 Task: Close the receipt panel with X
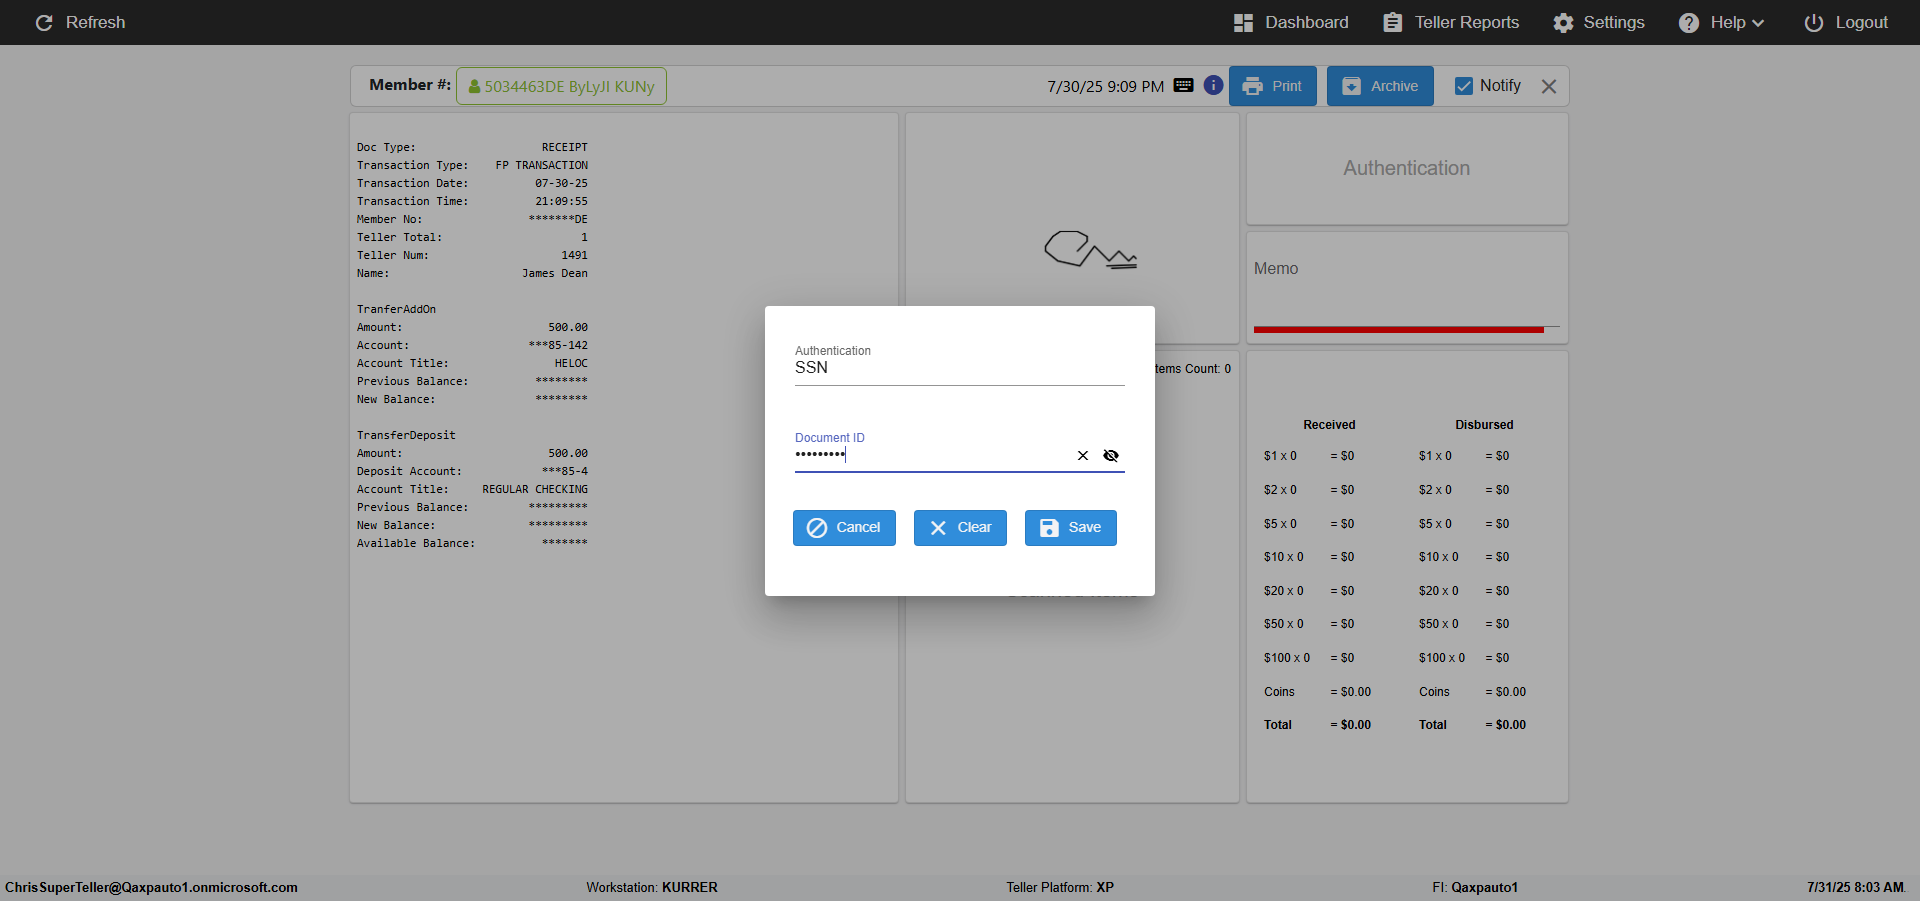point(1549,86)
